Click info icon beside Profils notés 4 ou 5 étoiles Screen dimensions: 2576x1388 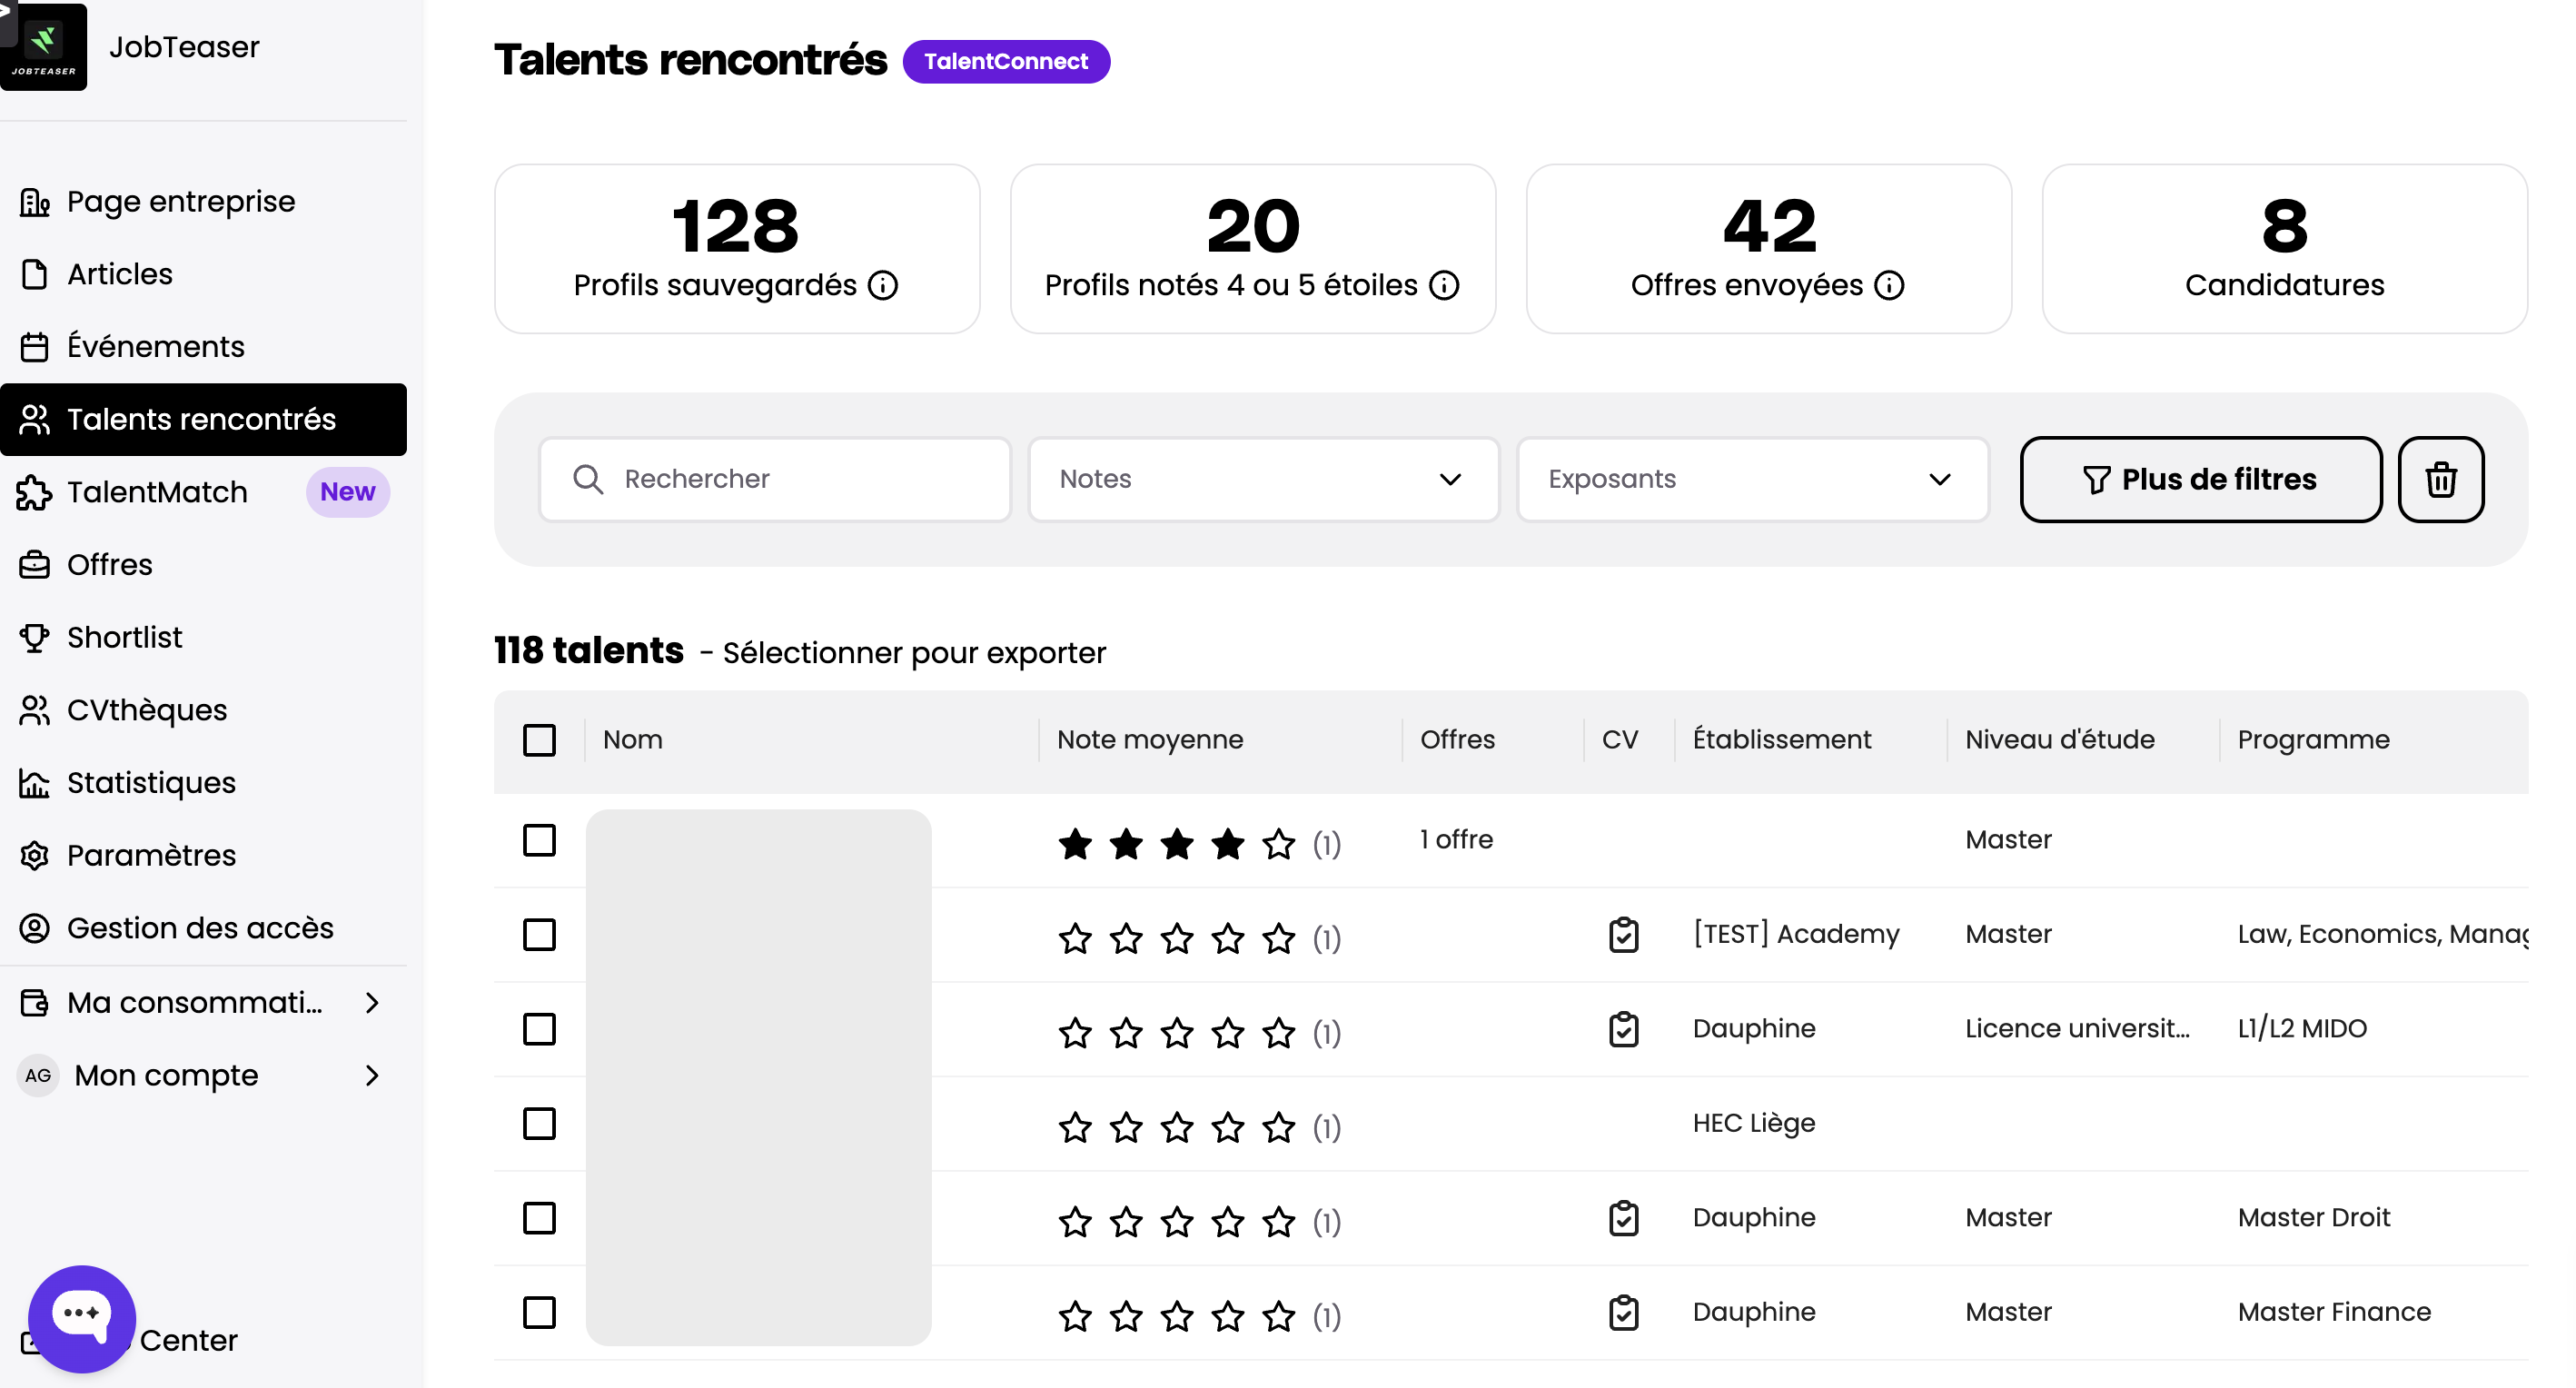(1444, 286)
